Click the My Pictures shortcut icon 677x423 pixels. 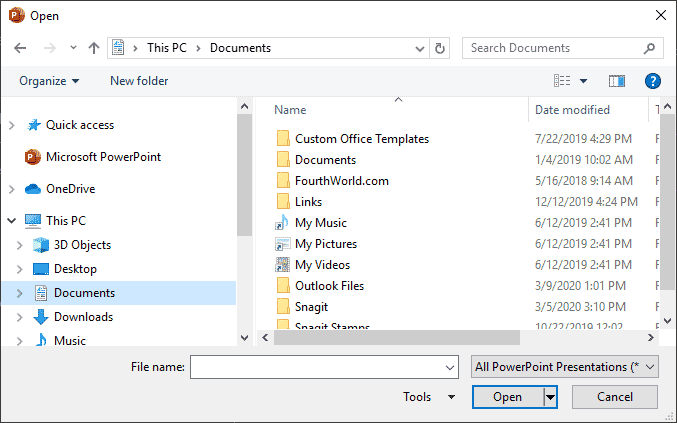coord(282,243)
